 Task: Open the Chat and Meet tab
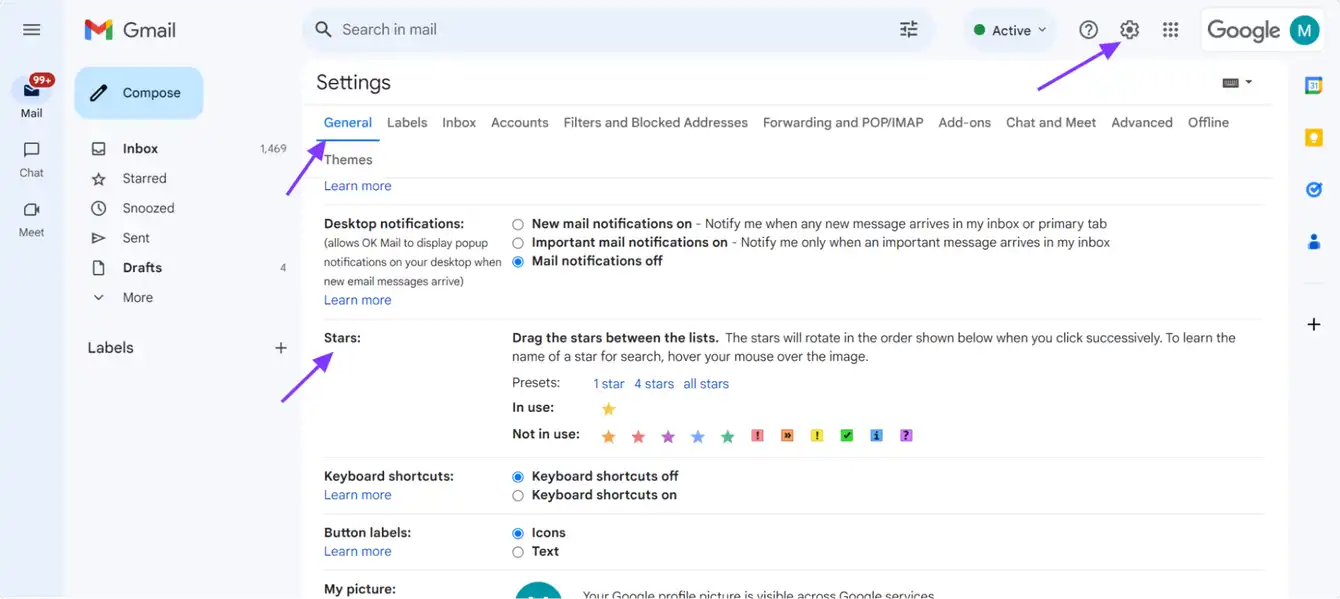pos(1051,122)
